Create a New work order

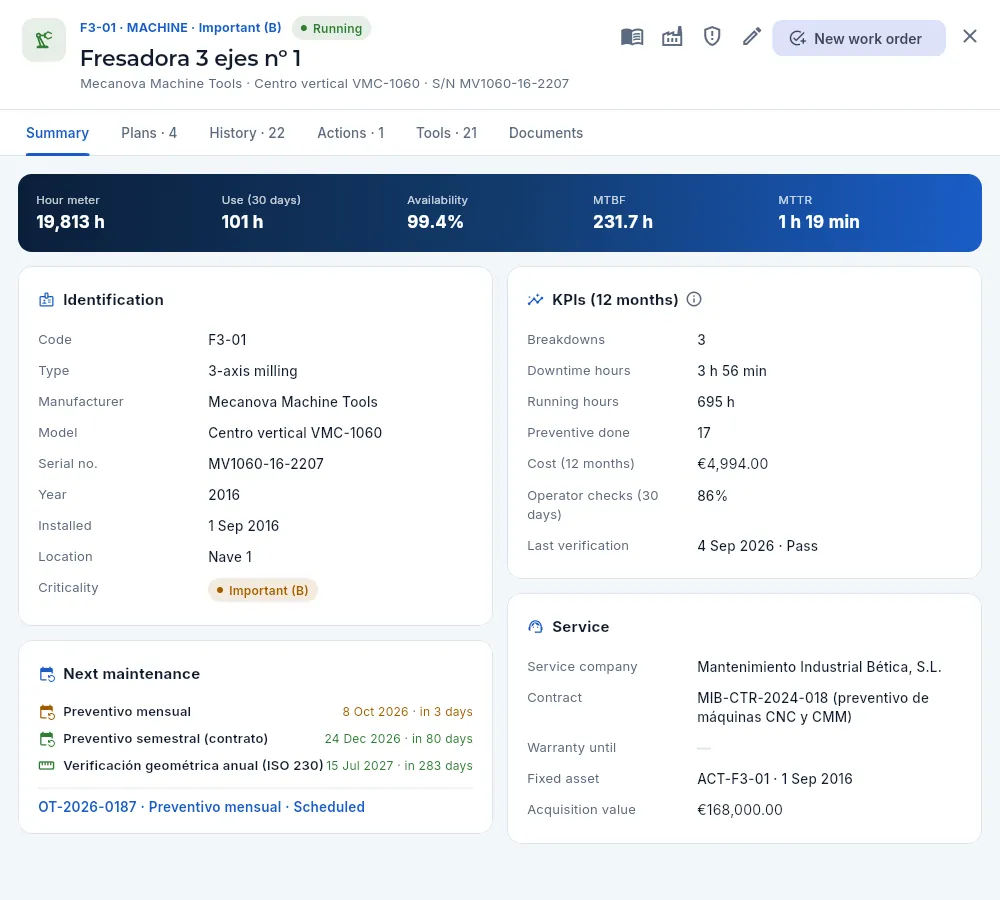coord(858,38)
